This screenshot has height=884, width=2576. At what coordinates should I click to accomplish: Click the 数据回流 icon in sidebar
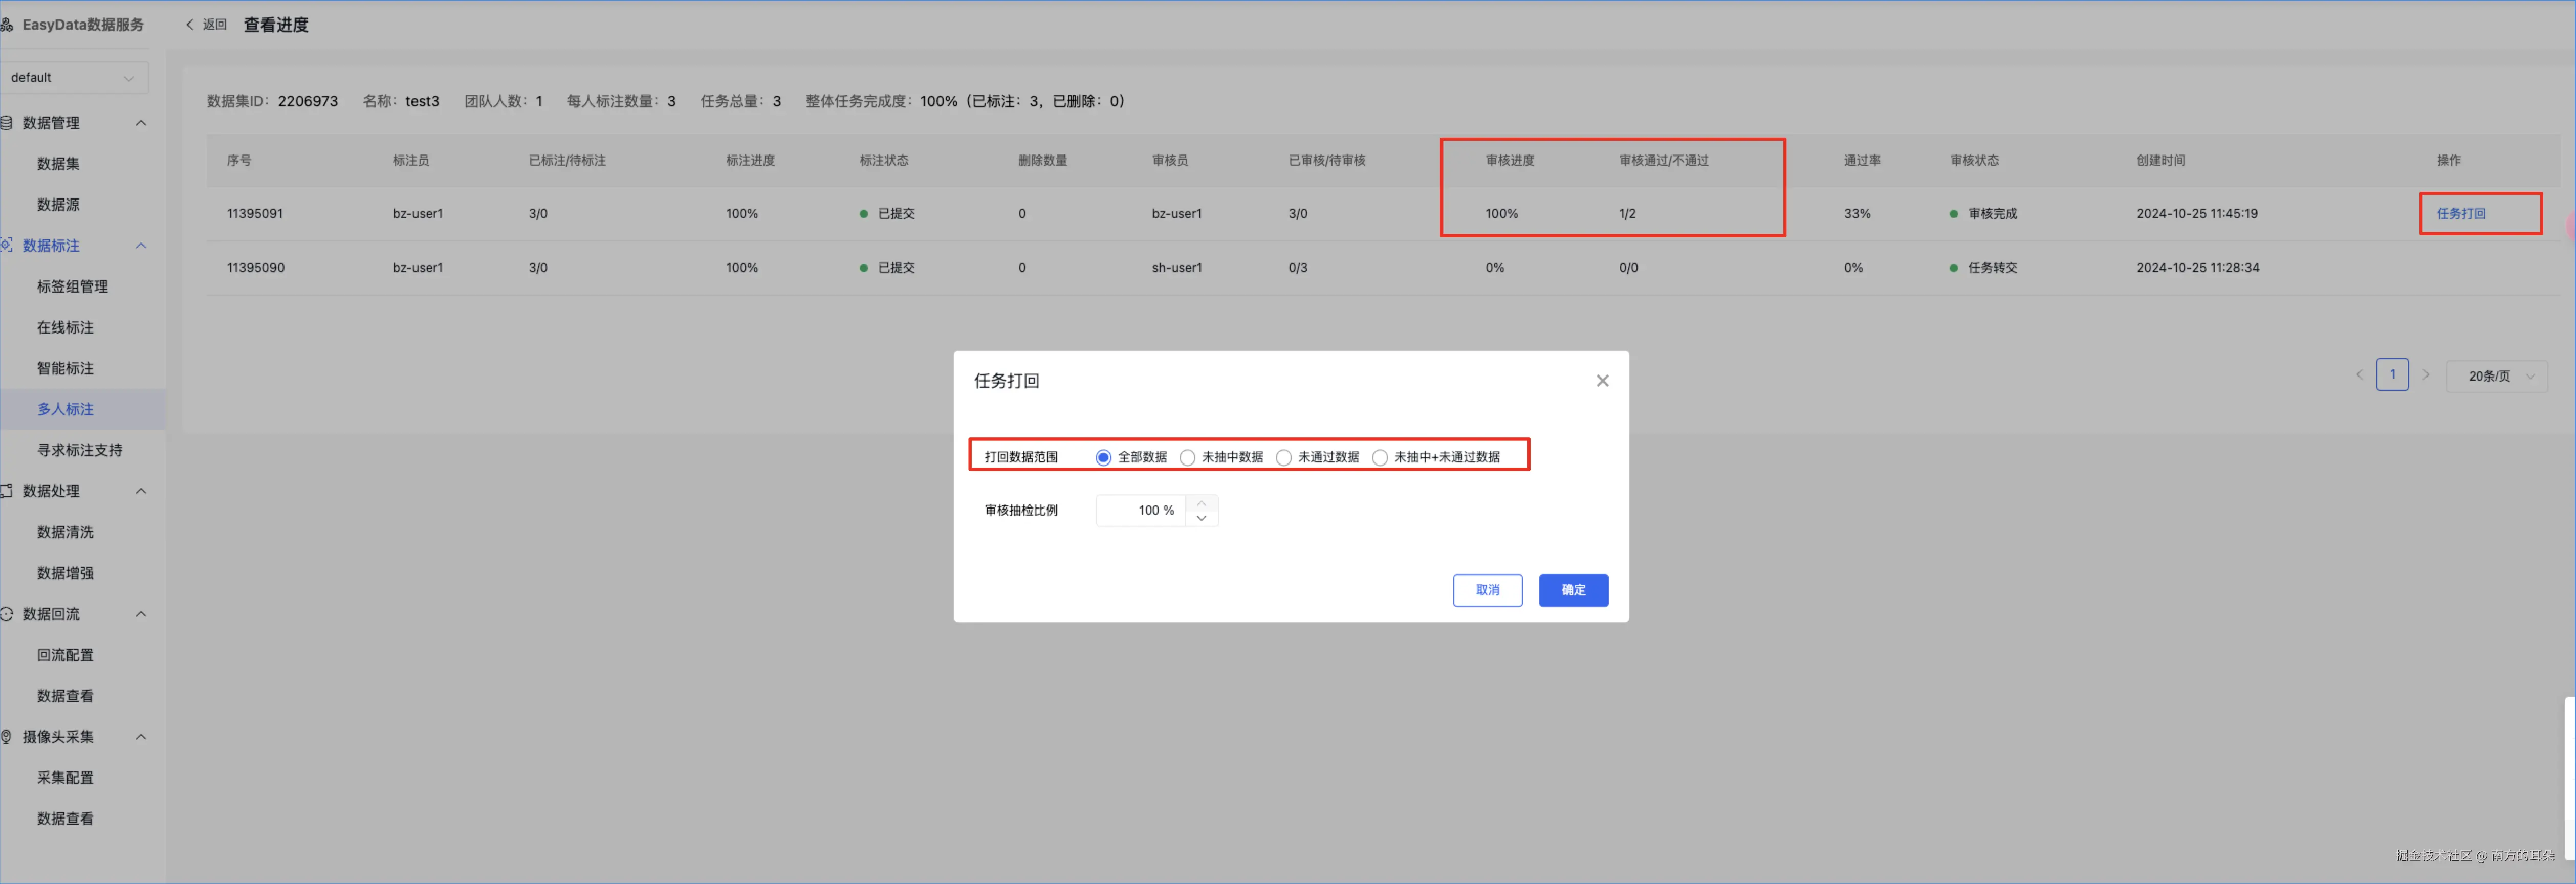tap(7, 614)
